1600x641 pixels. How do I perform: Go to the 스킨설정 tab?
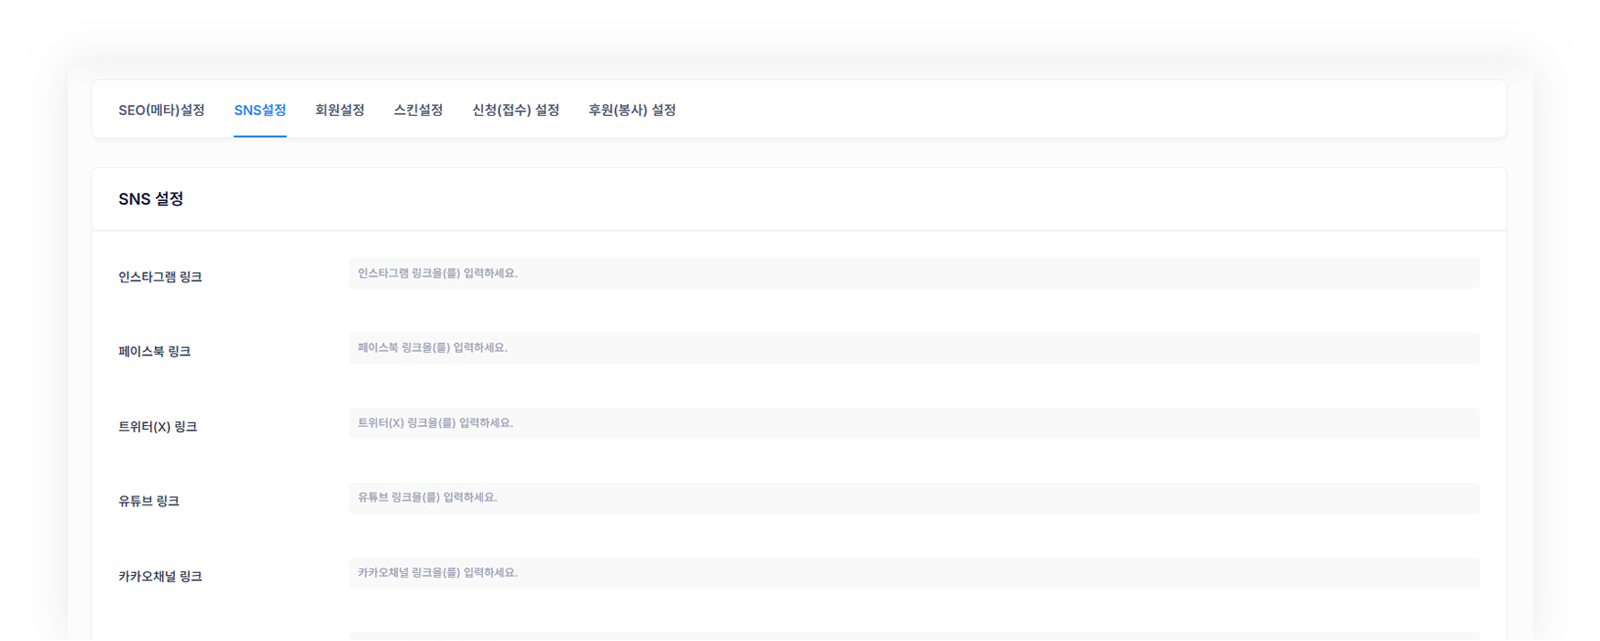[418, 110]
